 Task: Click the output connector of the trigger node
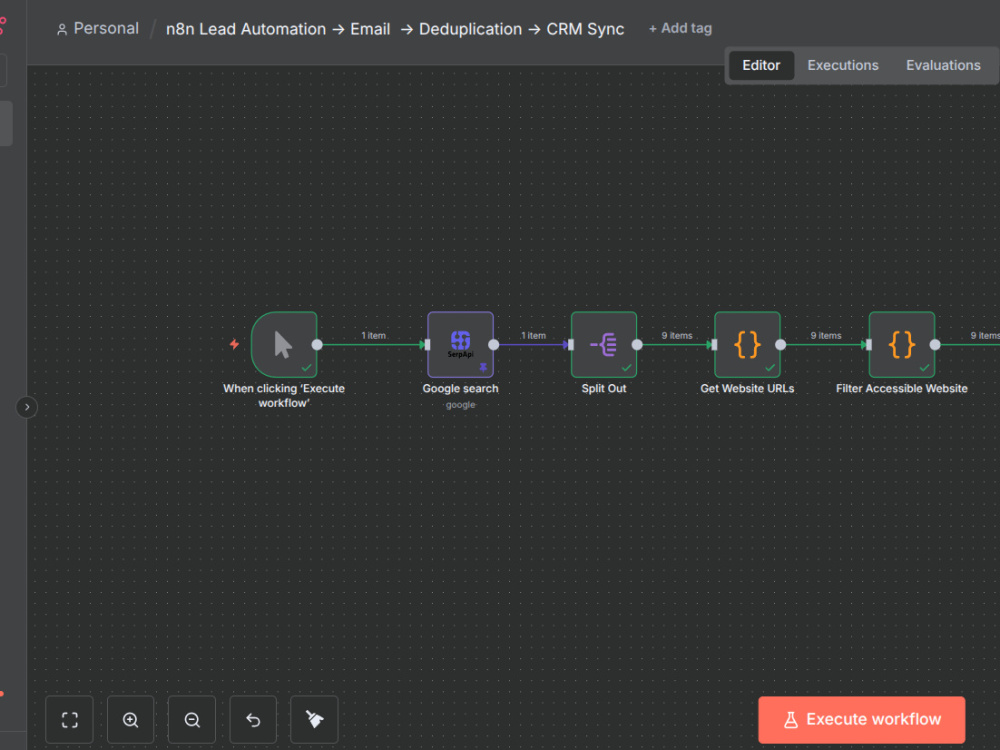point(317,344)
